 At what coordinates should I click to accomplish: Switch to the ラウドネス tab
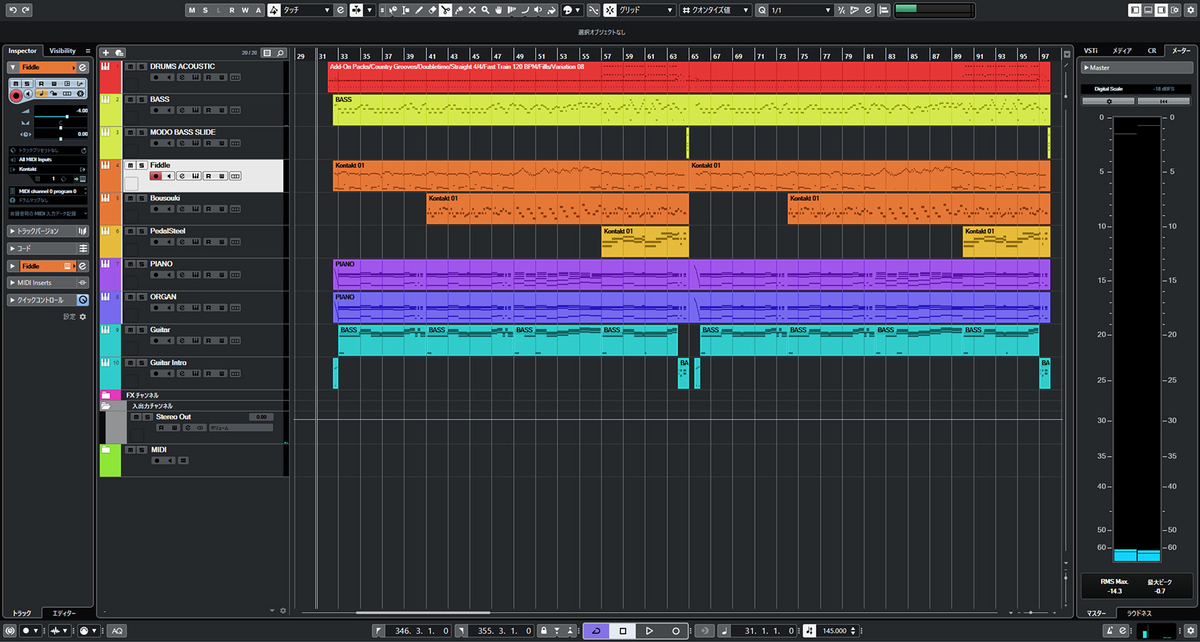pyautogui.click(x=1139, y=612)
